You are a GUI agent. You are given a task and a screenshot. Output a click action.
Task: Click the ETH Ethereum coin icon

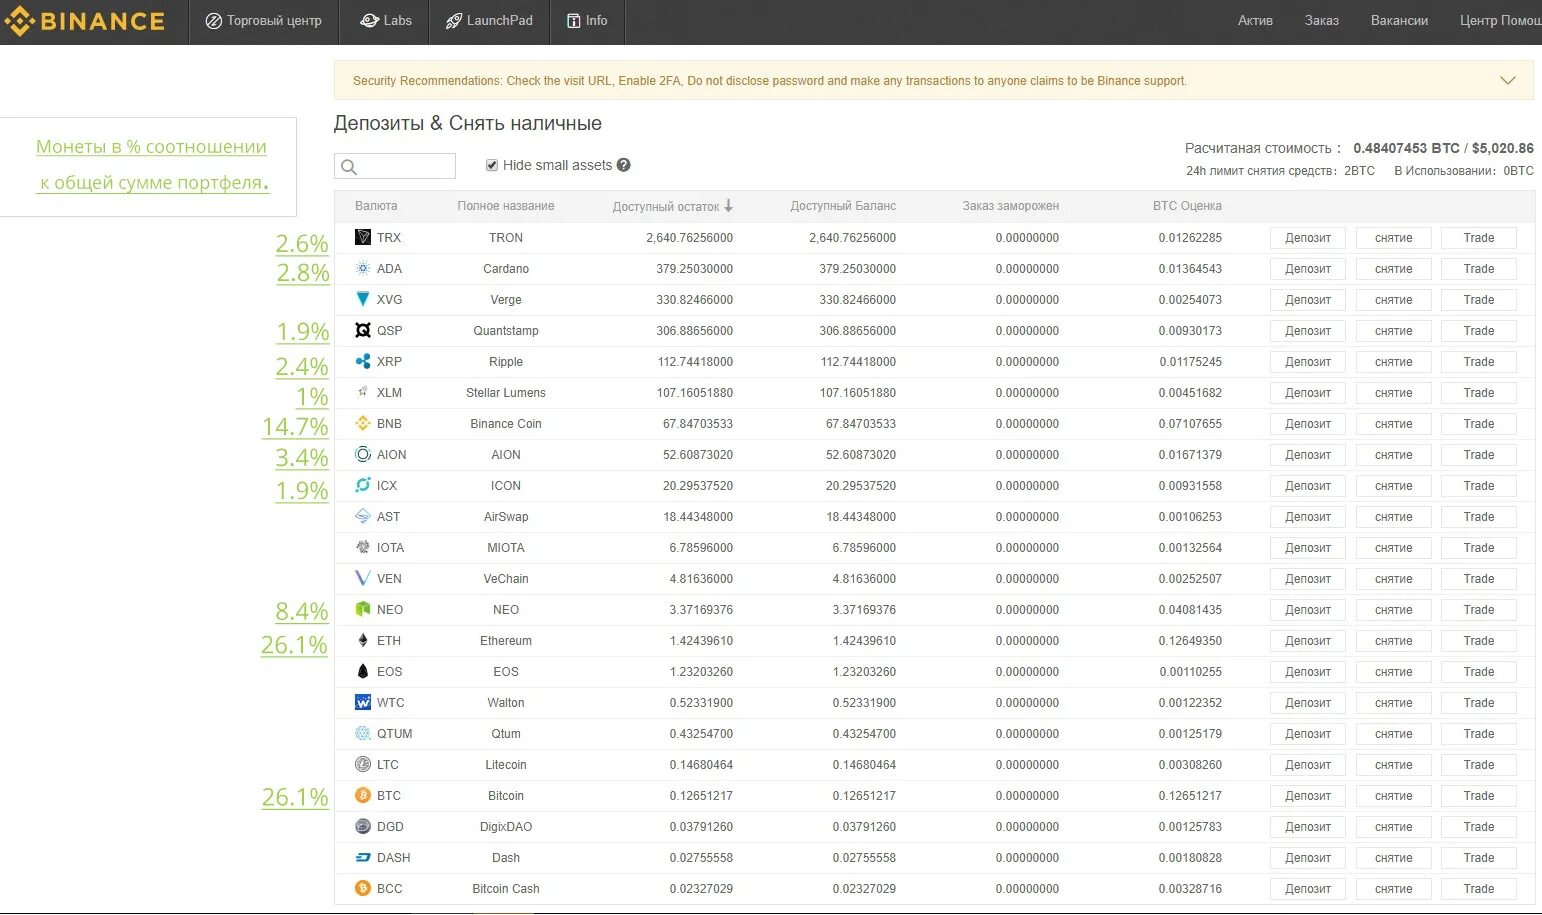[x=363, y=641]
